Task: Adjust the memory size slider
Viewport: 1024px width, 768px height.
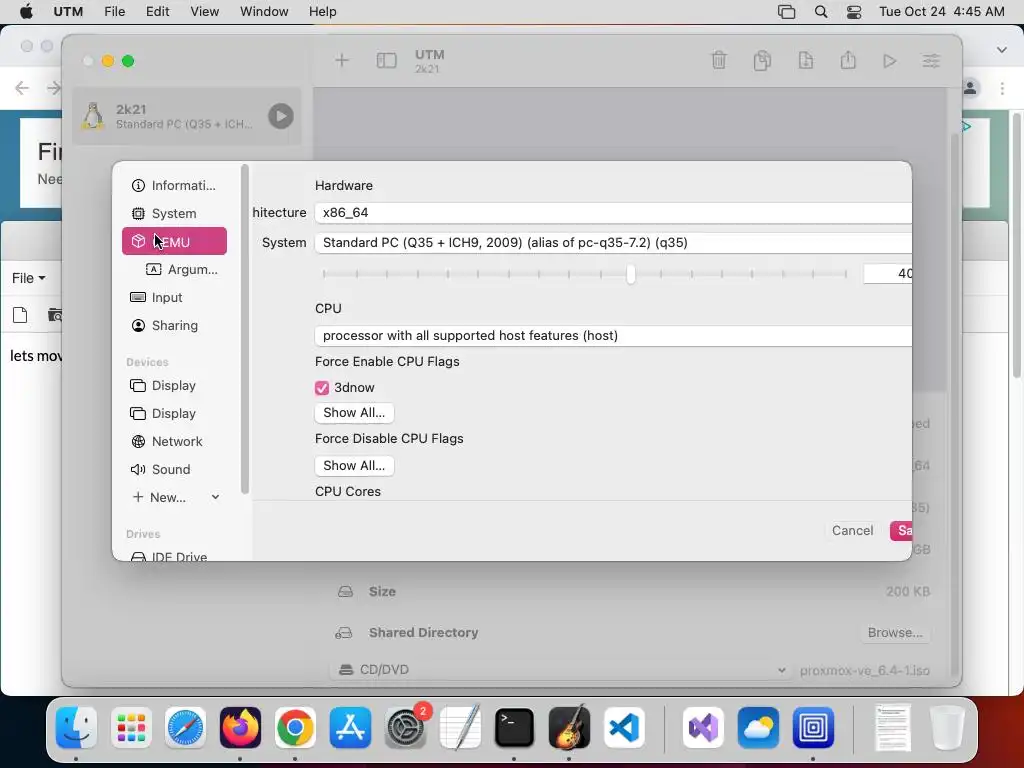Action: click(x=631, y=274)
